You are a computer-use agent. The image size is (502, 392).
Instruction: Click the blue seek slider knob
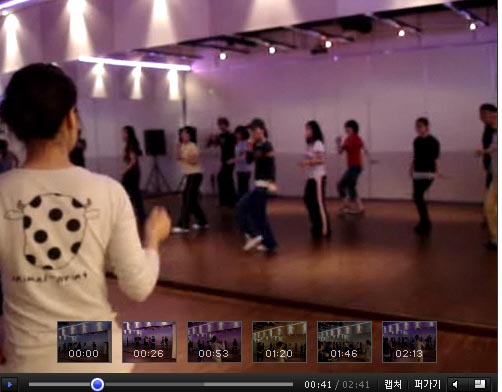(x=97, y=384)
